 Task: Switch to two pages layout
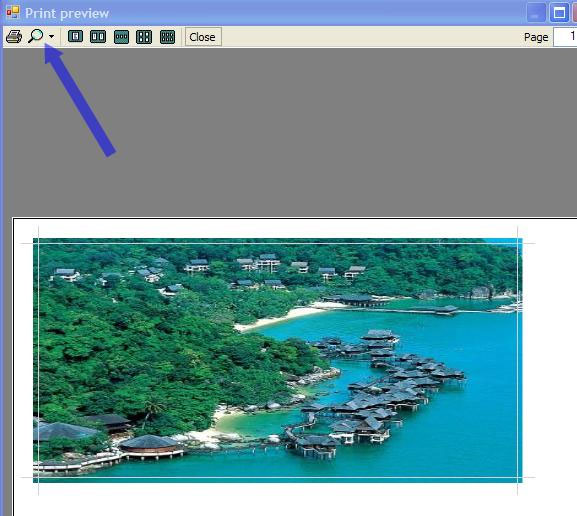pos(98,36)
